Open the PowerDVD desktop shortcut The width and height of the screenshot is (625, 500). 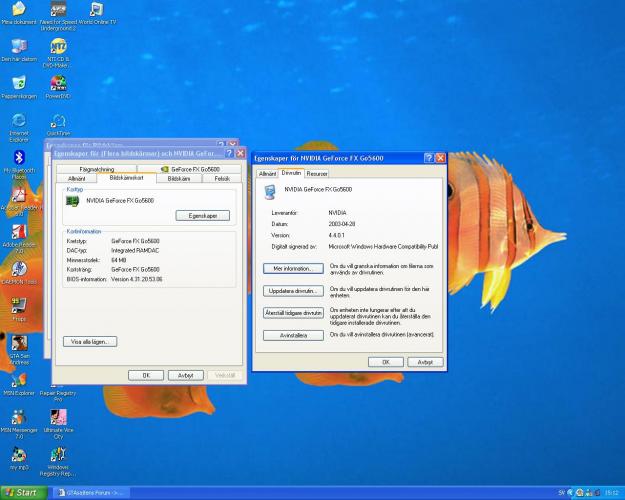(x=58, y=84)
